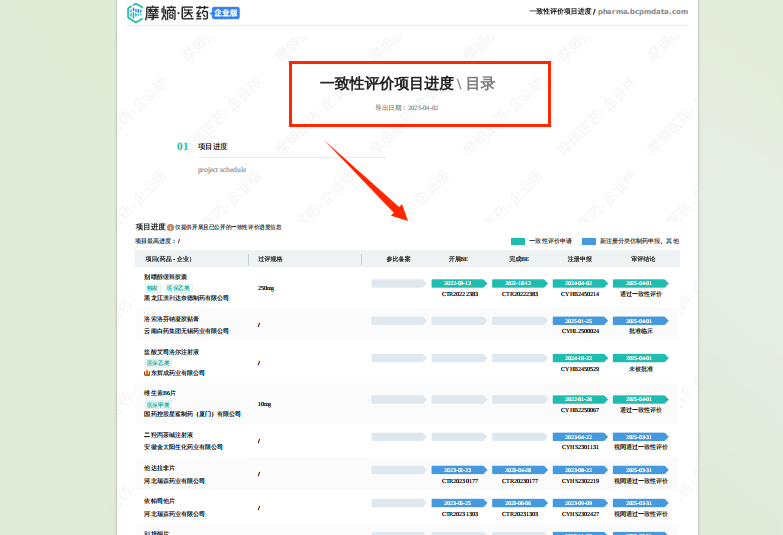Open the 01 项目进度 table of contents entry
Viewport: 783px width, 535px height.
212,146
